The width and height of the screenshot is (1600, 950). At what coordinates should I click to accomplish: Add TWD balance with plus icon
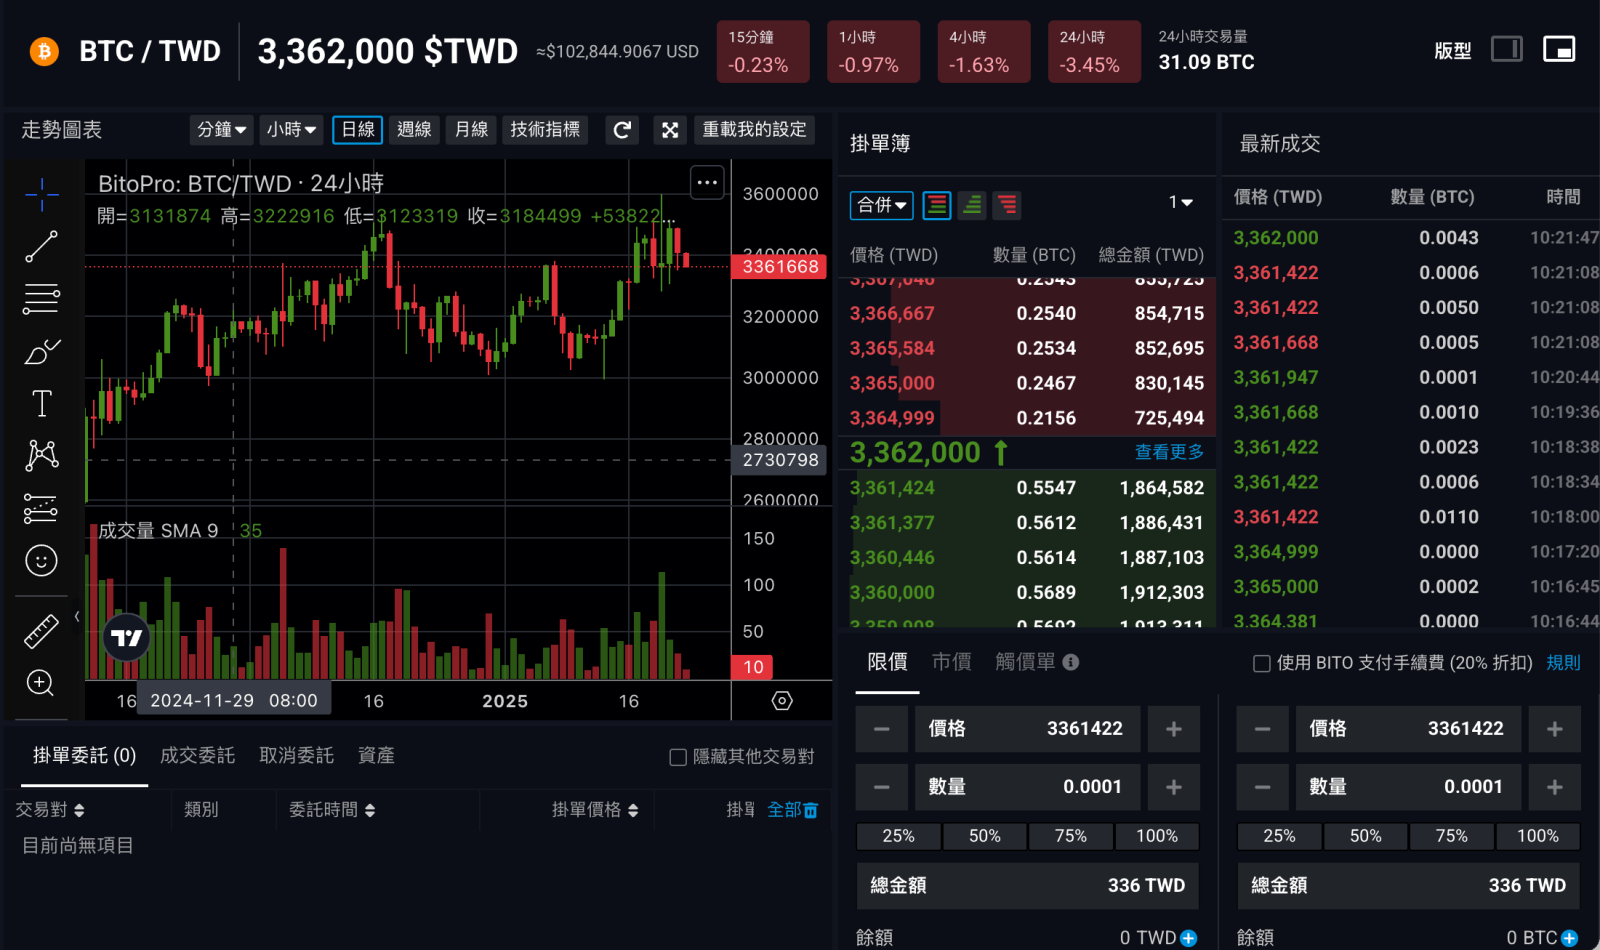coord(1189,938)
